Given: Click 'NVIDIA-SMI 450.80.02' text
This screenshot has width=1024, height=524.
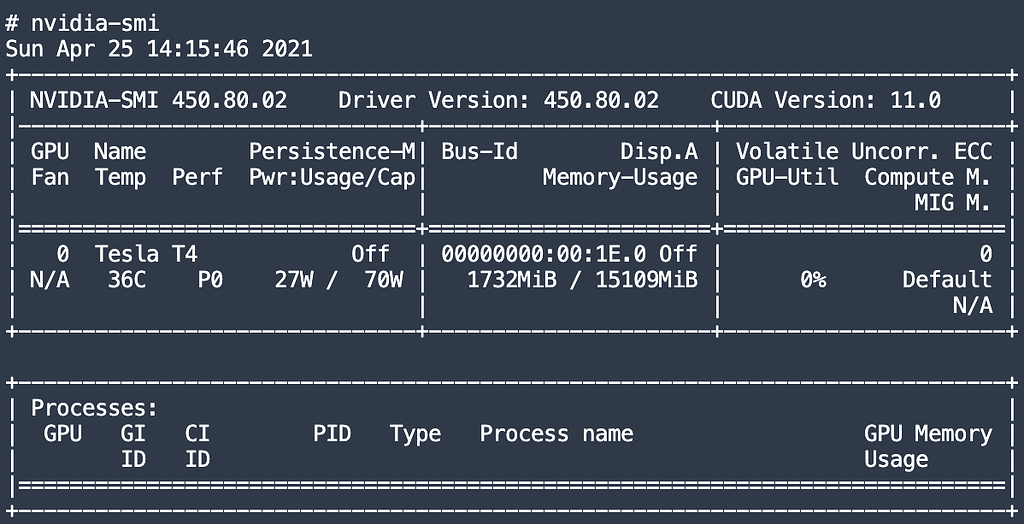Looking at the screenshot, I should pyautogui.click(x=158, y=100).
